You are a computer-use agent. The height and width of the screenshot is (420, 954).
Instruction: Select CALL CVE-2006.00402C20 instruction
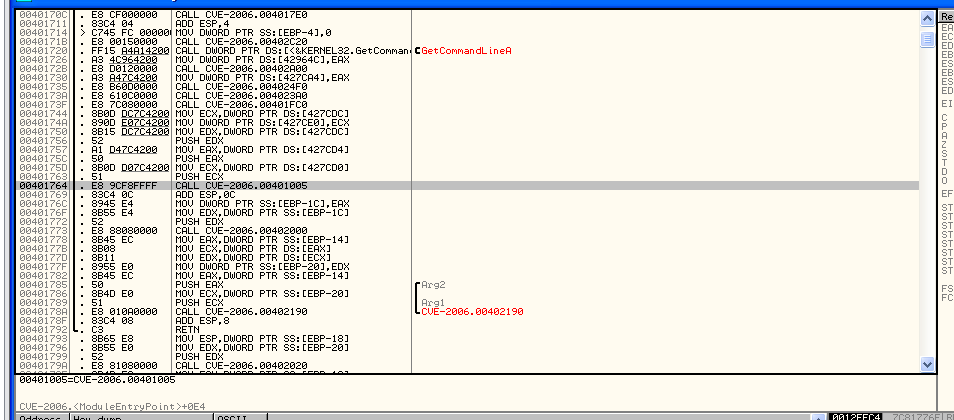[241, 41]
